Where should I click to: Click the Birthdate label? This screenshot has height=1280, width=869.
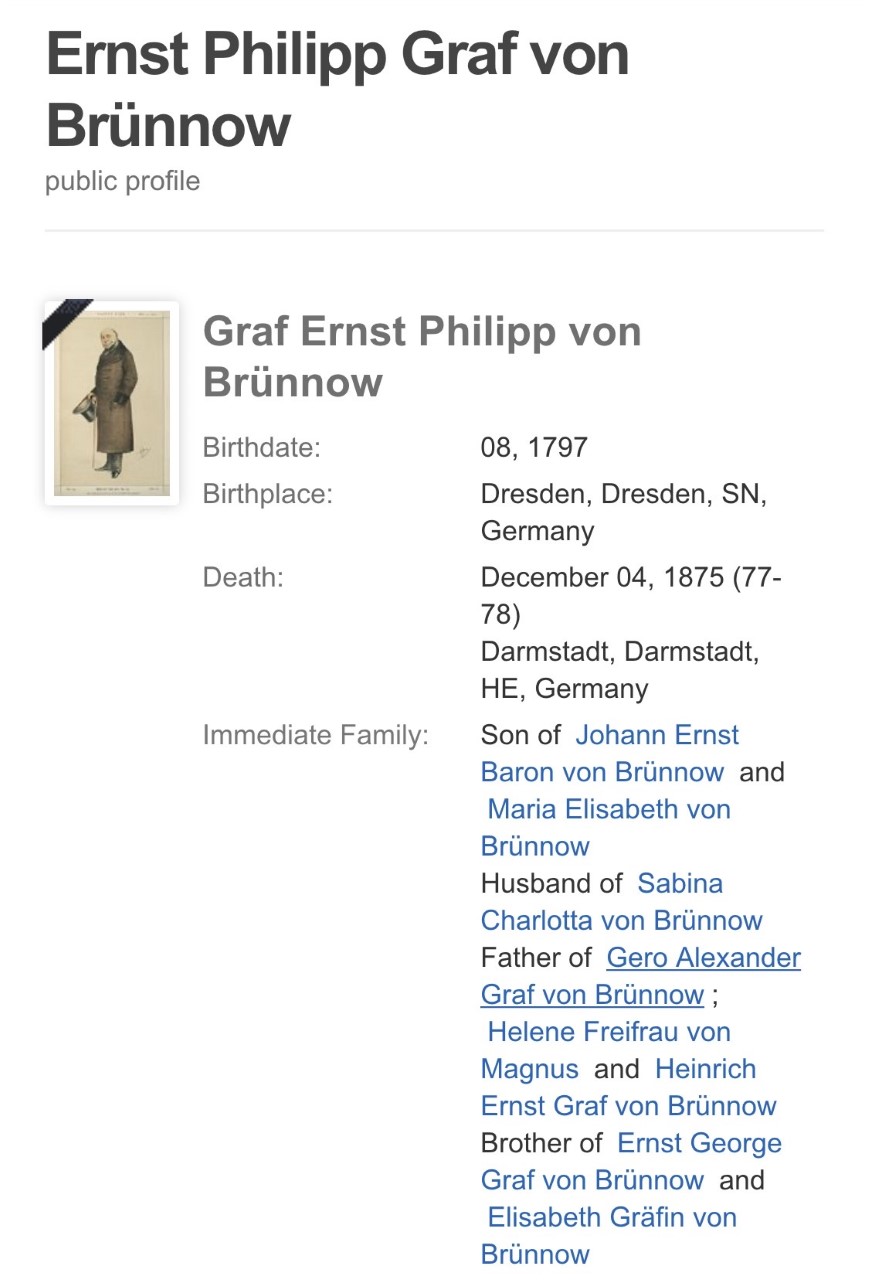262,447
